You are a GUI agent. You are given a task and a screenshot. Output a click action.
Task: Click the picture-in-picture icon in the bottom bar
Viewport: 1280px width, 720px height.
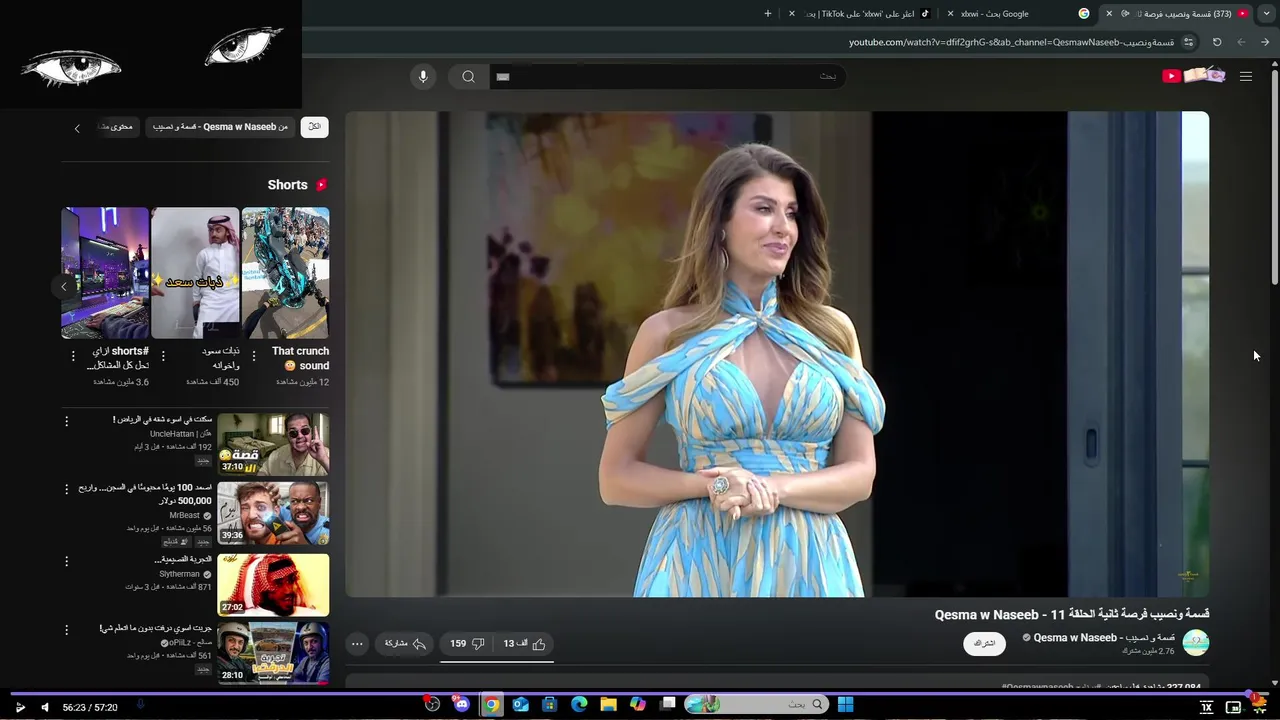1233,707
